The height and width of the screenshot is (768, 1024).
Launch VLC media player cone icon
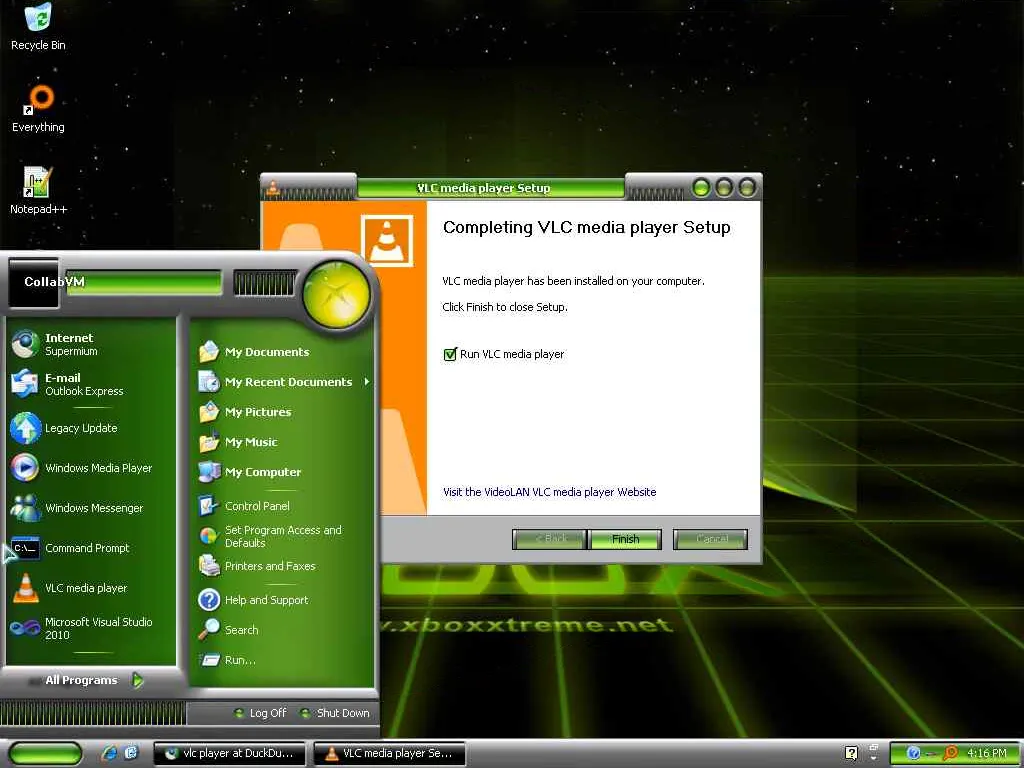25,588
